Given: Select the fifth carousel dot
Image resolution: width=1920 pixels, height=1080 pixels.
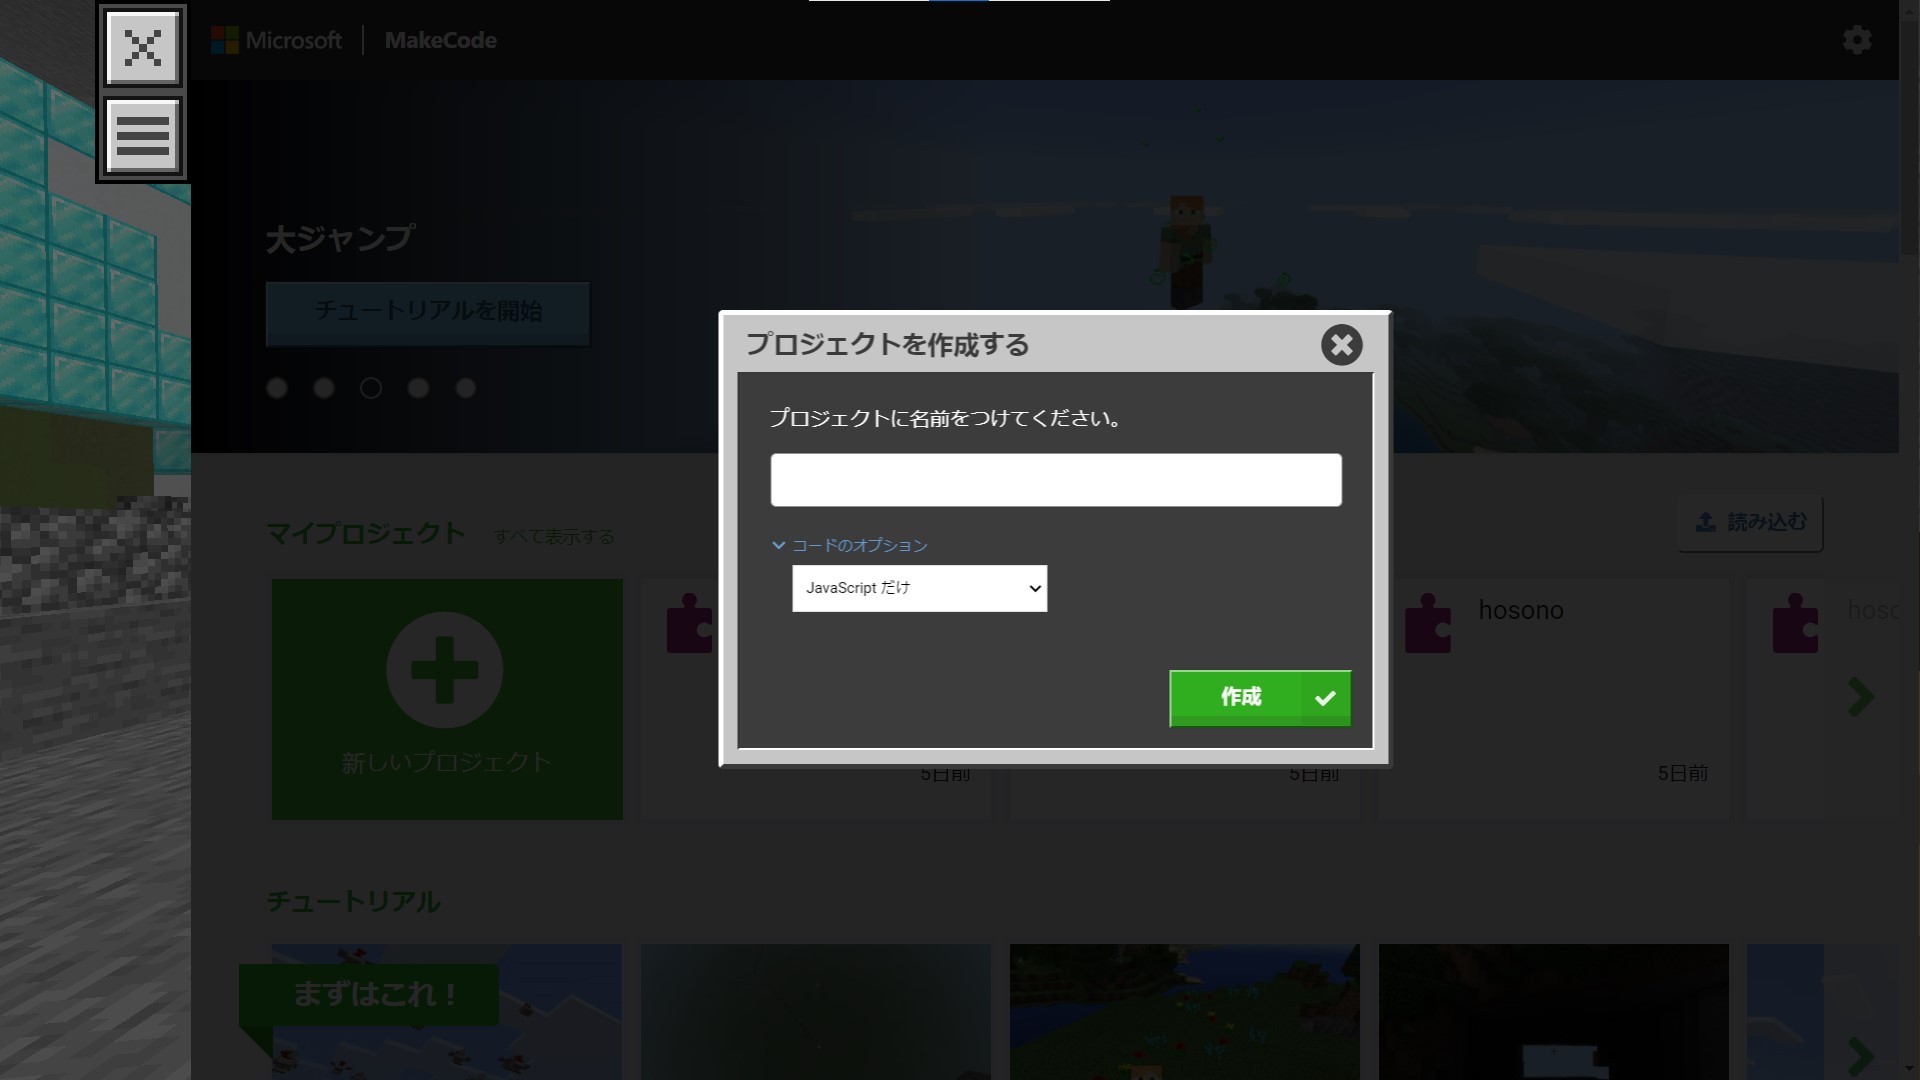Looking at the screenshot, I should tap(466, 388).
